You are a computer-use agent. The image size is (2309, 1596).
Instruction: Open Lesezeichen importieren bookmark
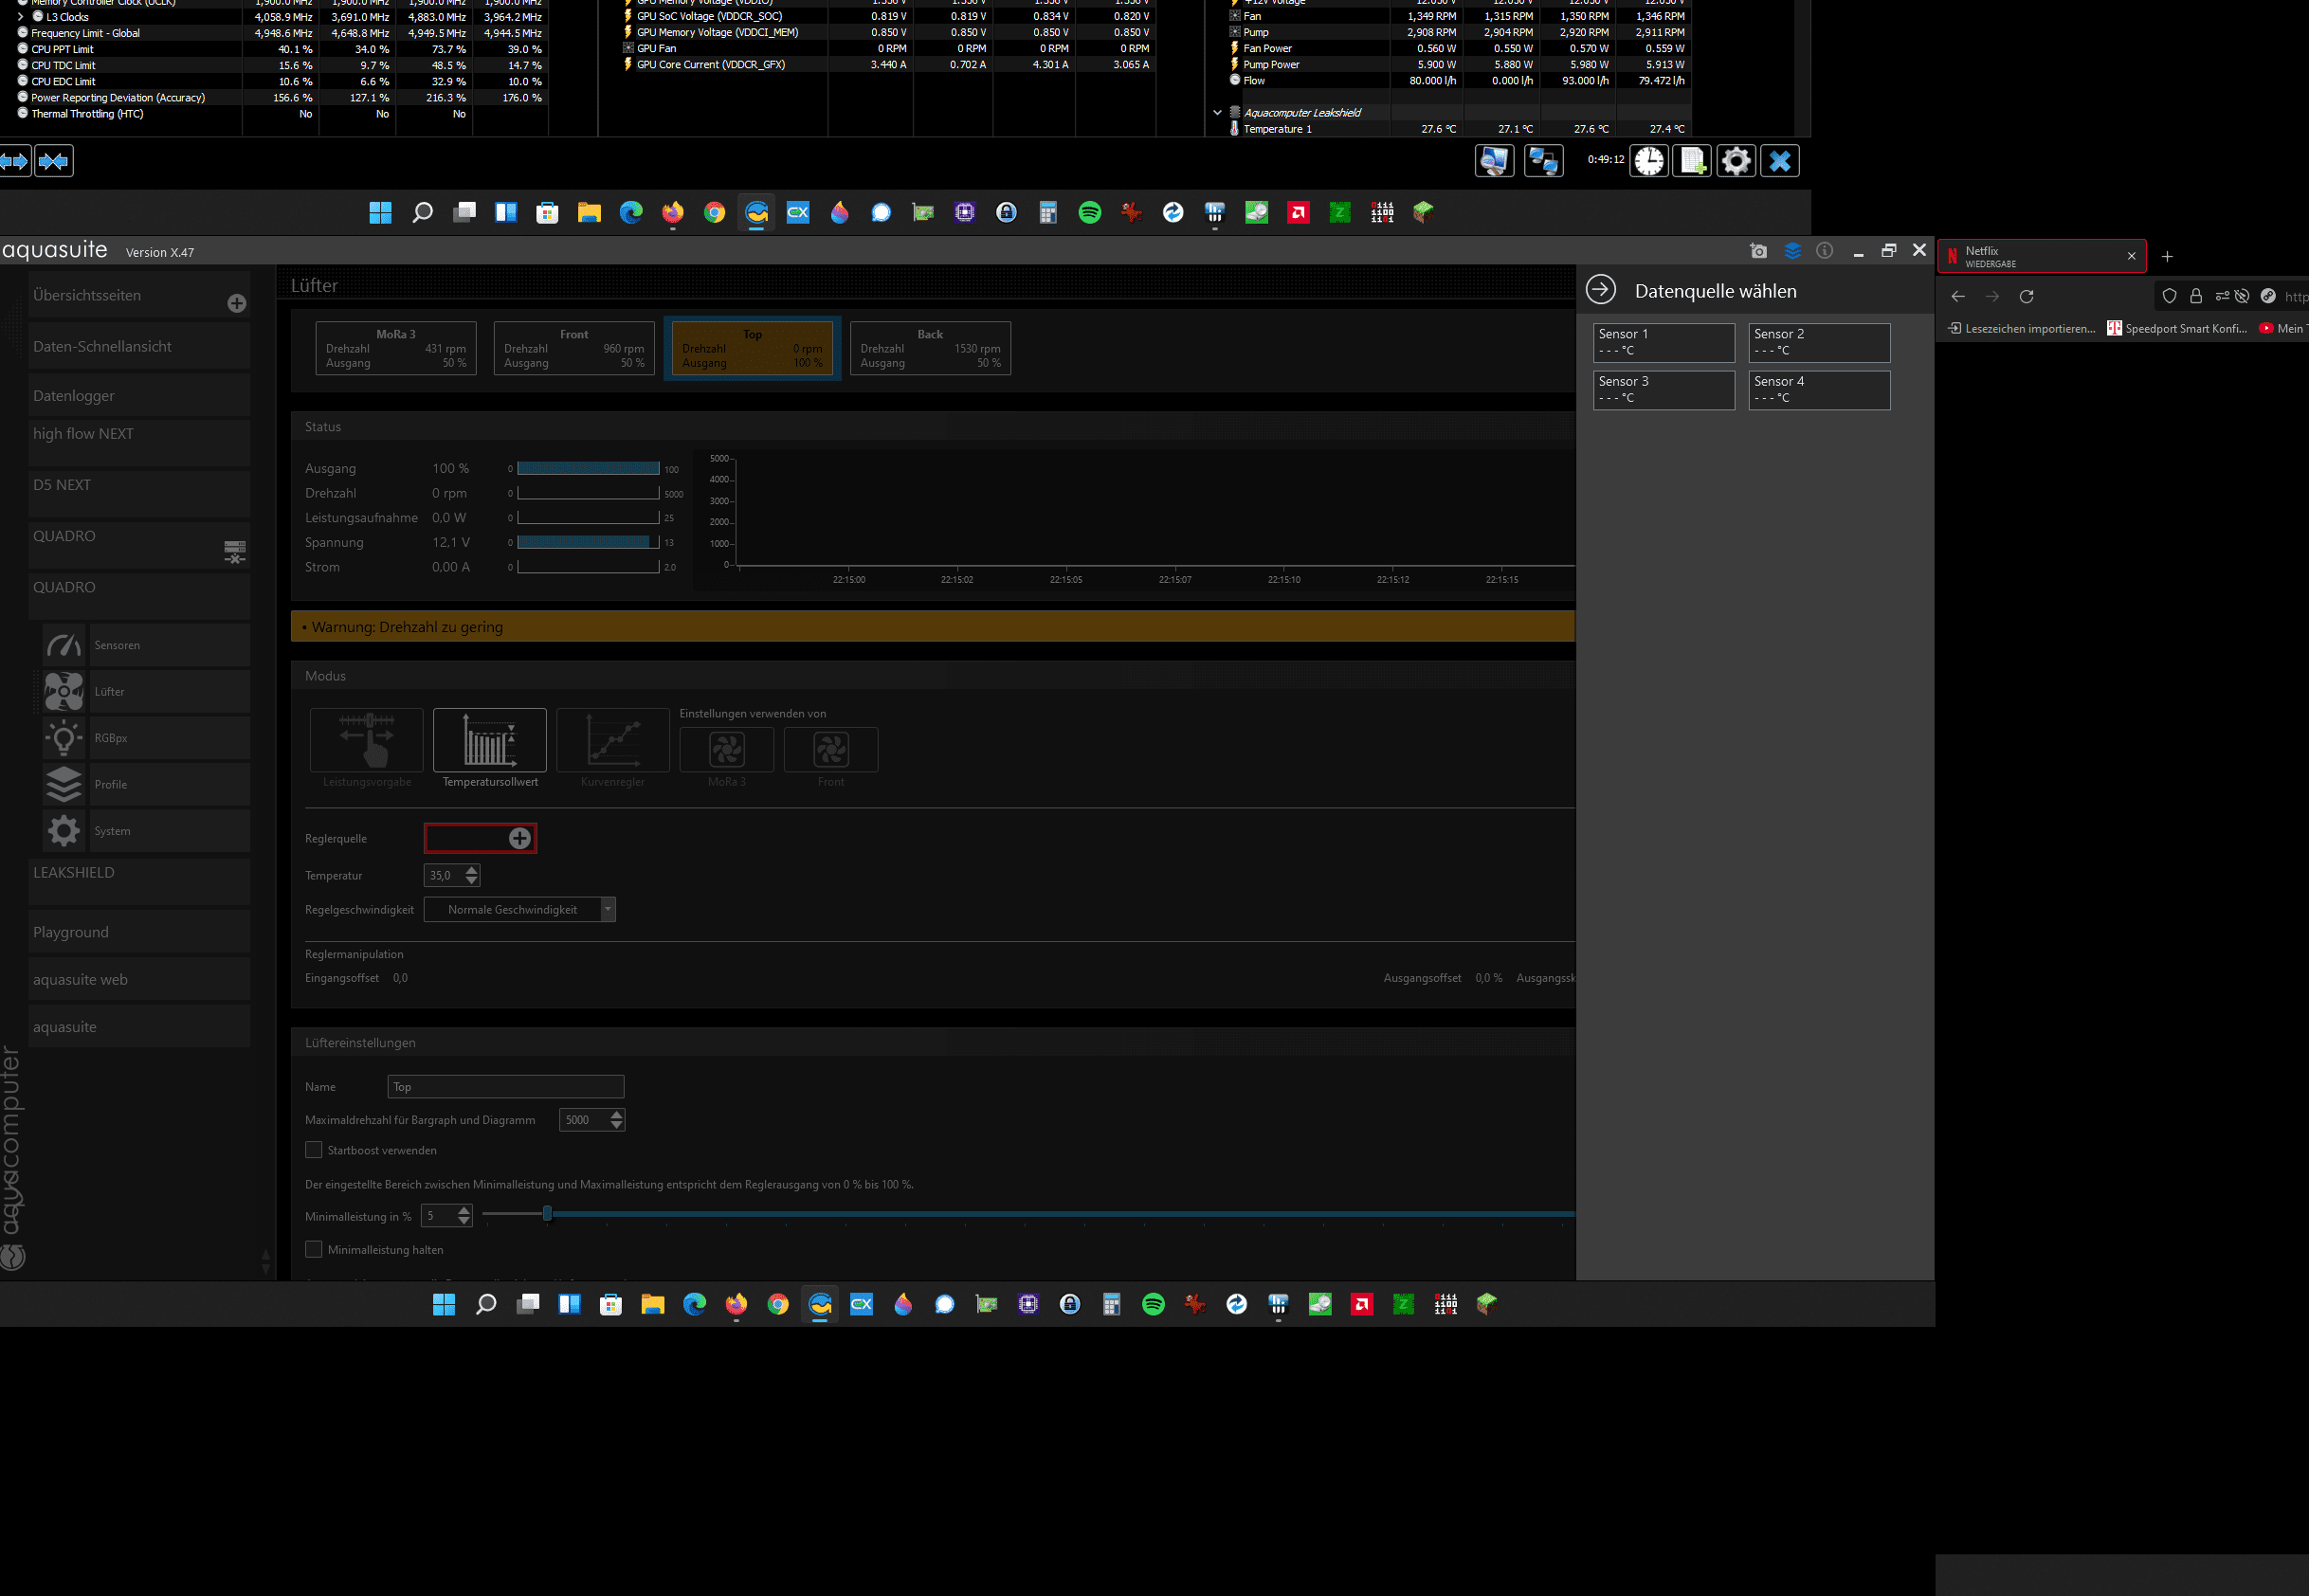(2021, 328)
